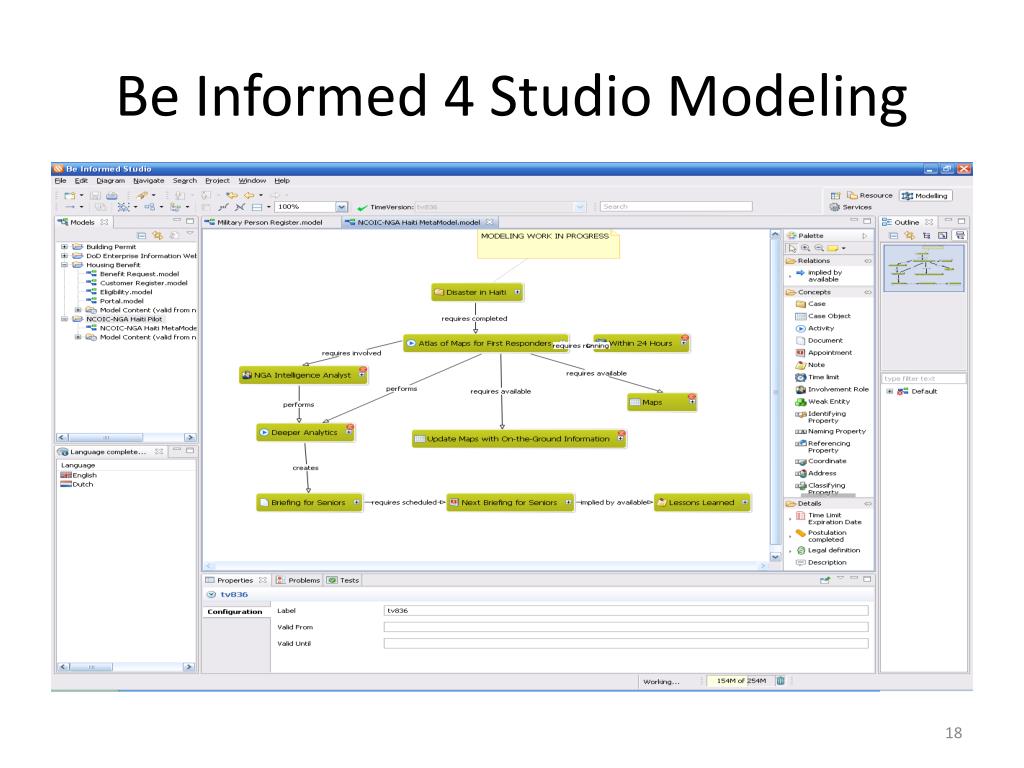The width and height of the screenshot is (1024, 768).
Task: Run garbage collector trash icon
Action: tap(780, 680)
